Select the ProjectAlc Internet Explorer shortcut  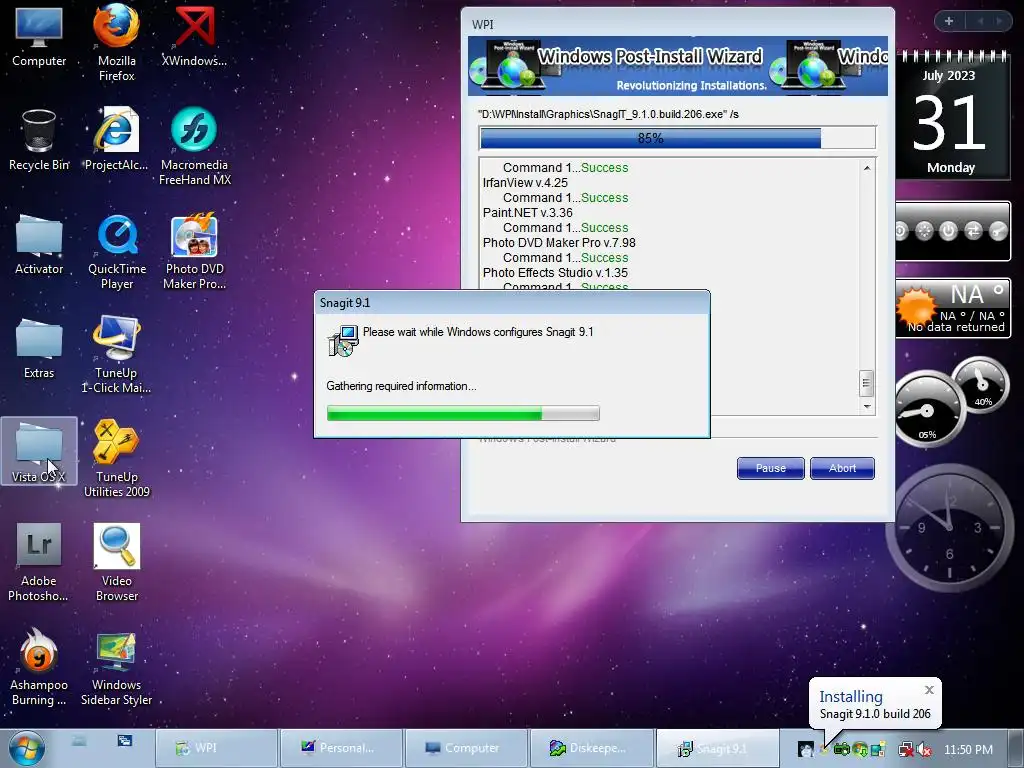tap(116, 140)
